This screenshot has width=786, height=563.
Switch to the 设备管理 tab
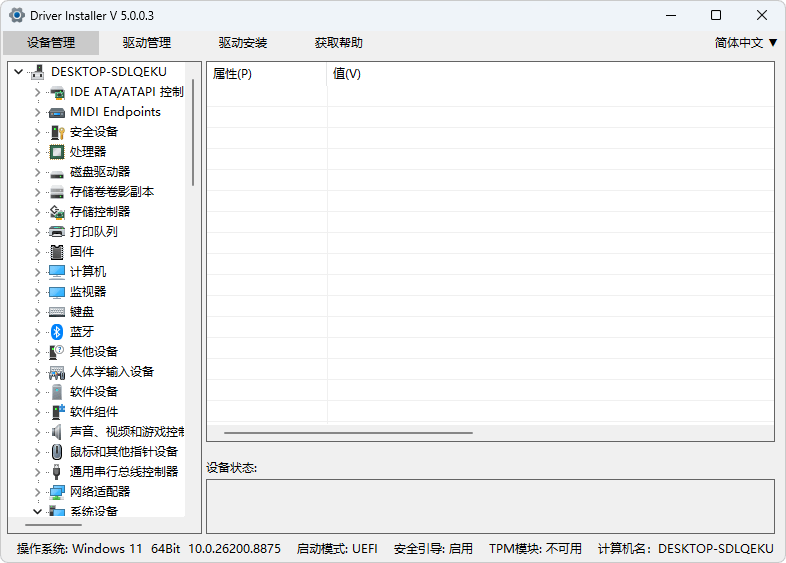tap(51, 43)
